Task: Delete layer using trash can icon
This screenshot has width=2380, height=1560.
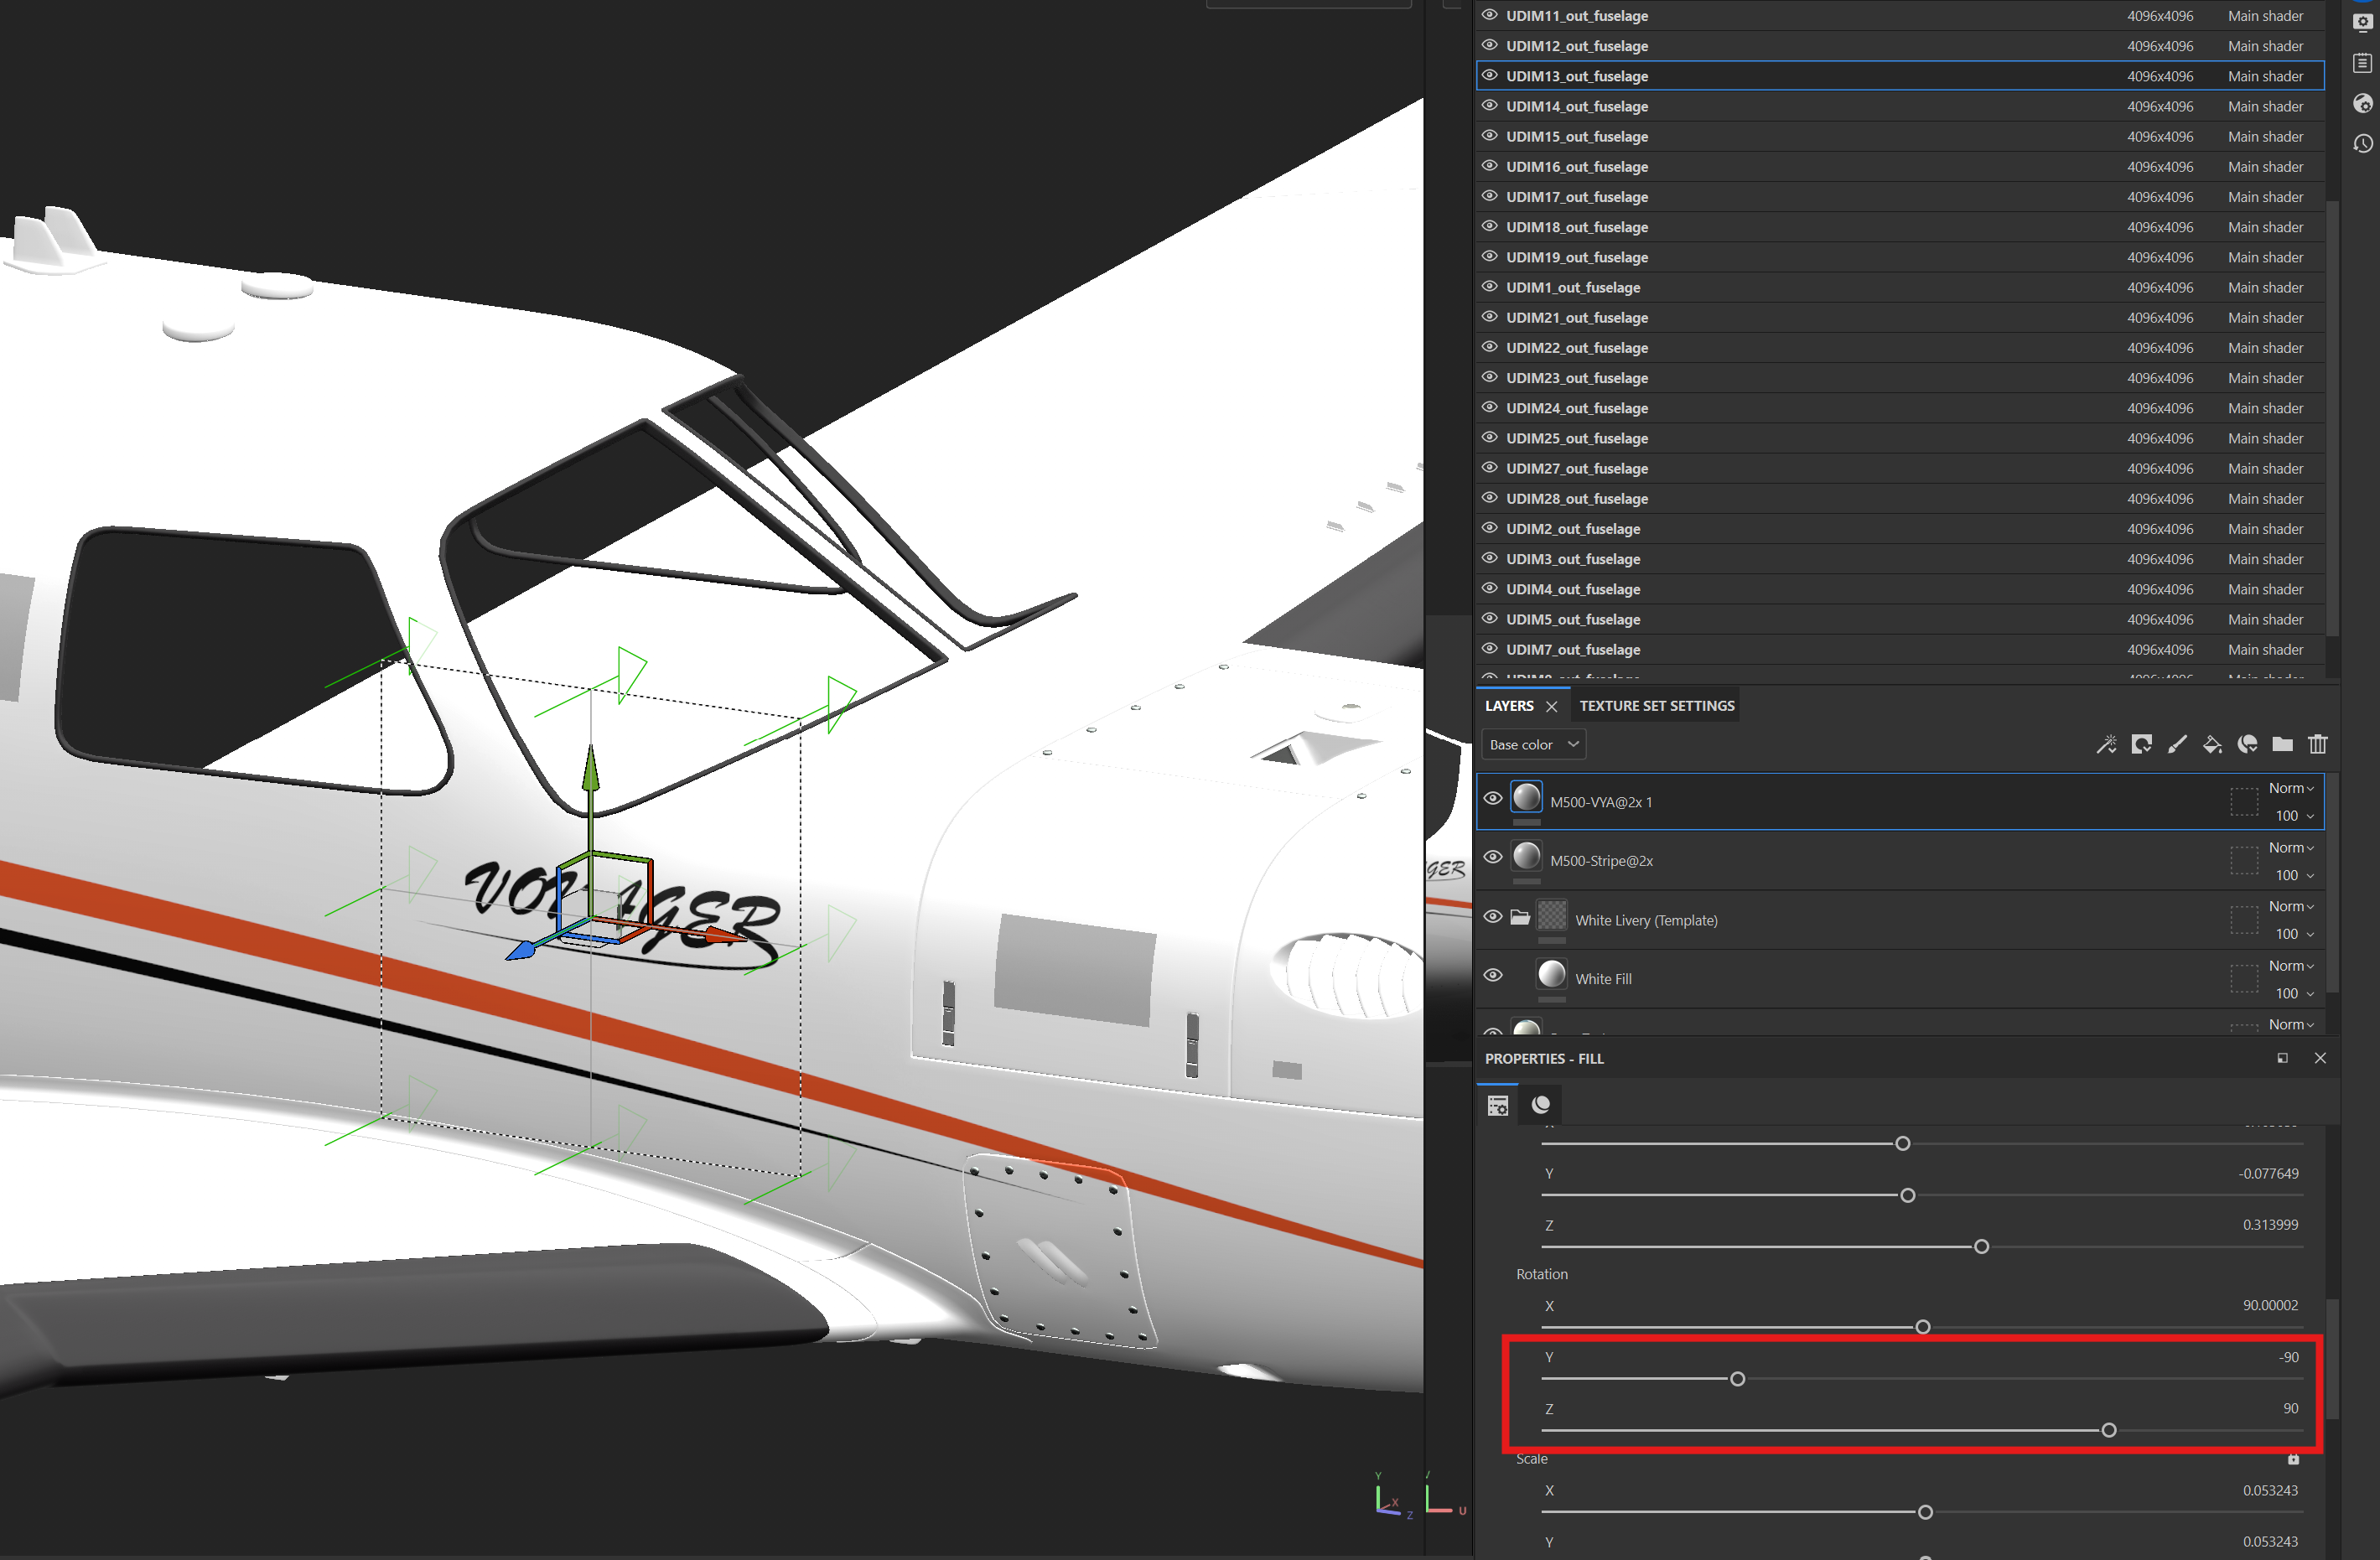Action: coord(2318,744)
